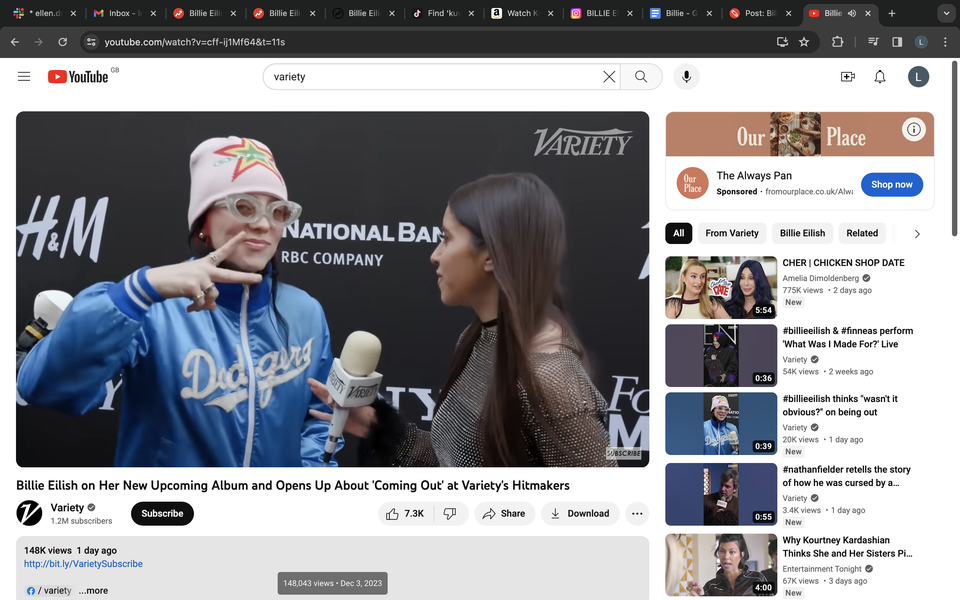The height and width of the screenshot is (600, 960).
Task: Switch to the Instagram 'BILLIE E' tab
Action: (x=603, y=13)
